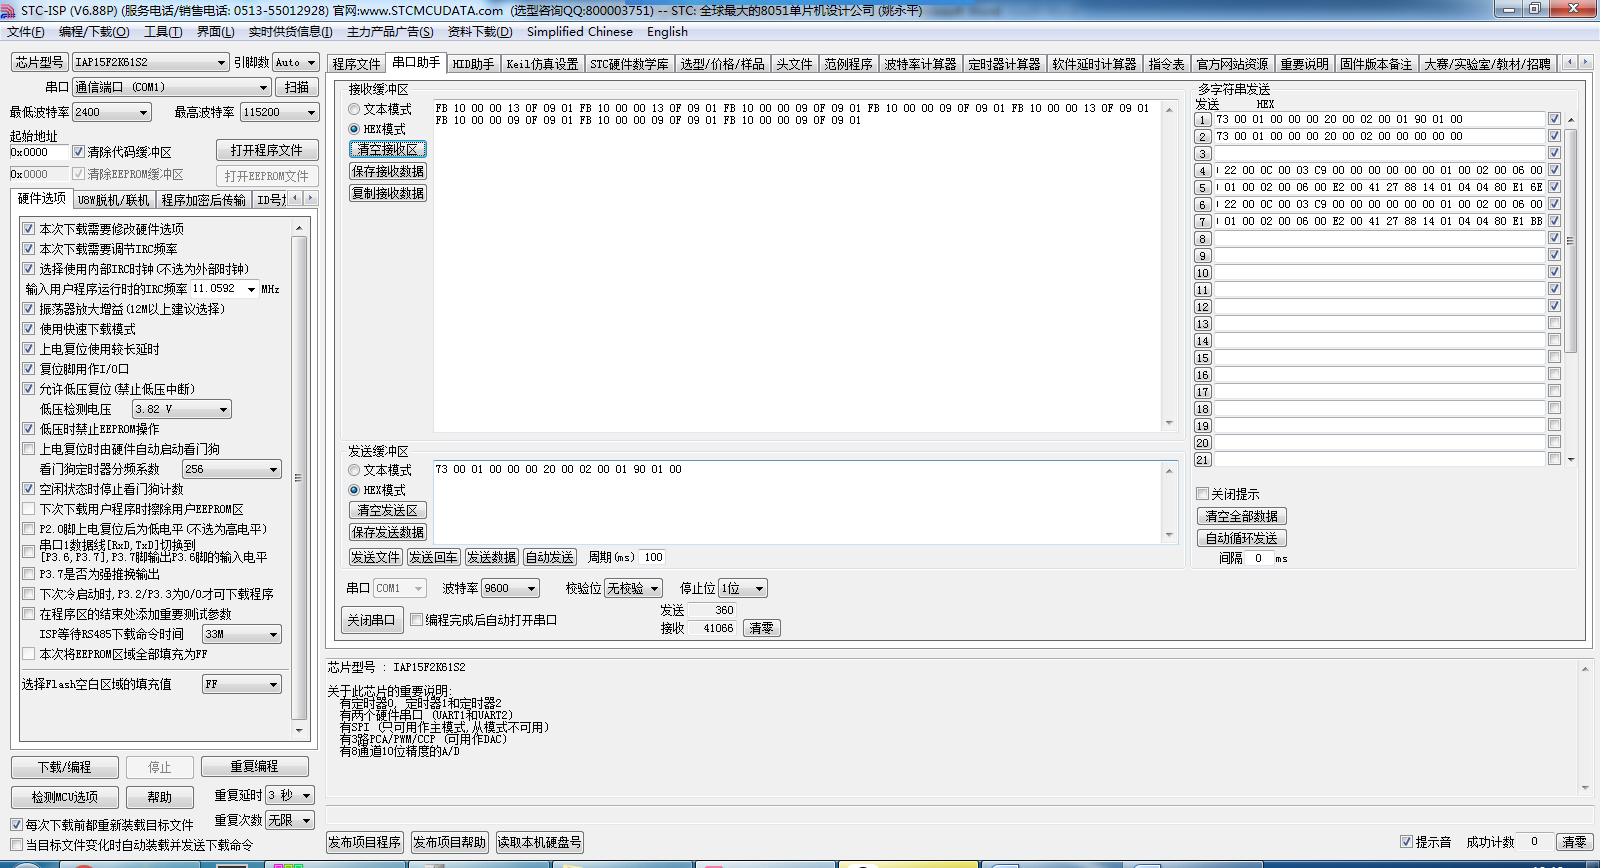
Task: Switch to 程序加密后传输 tab
Action: tap(203, 200)
